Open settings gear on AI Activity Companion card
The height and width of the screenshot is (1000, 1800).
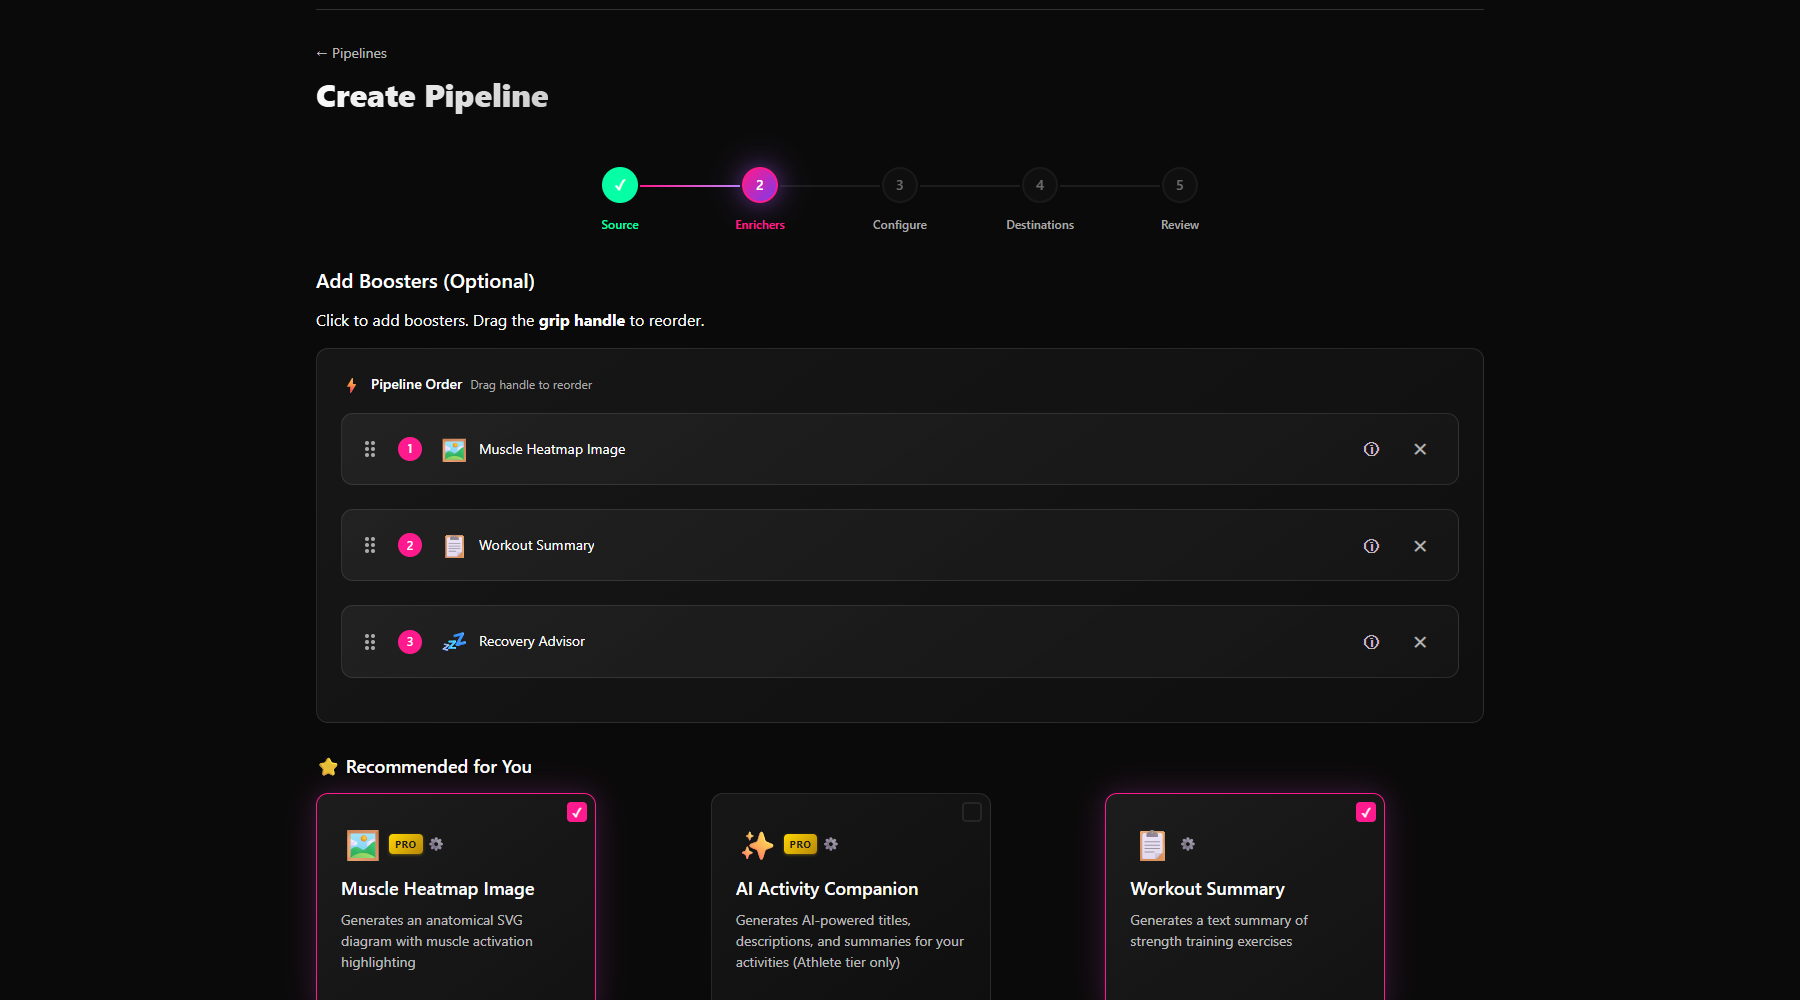tap(831, 844)
